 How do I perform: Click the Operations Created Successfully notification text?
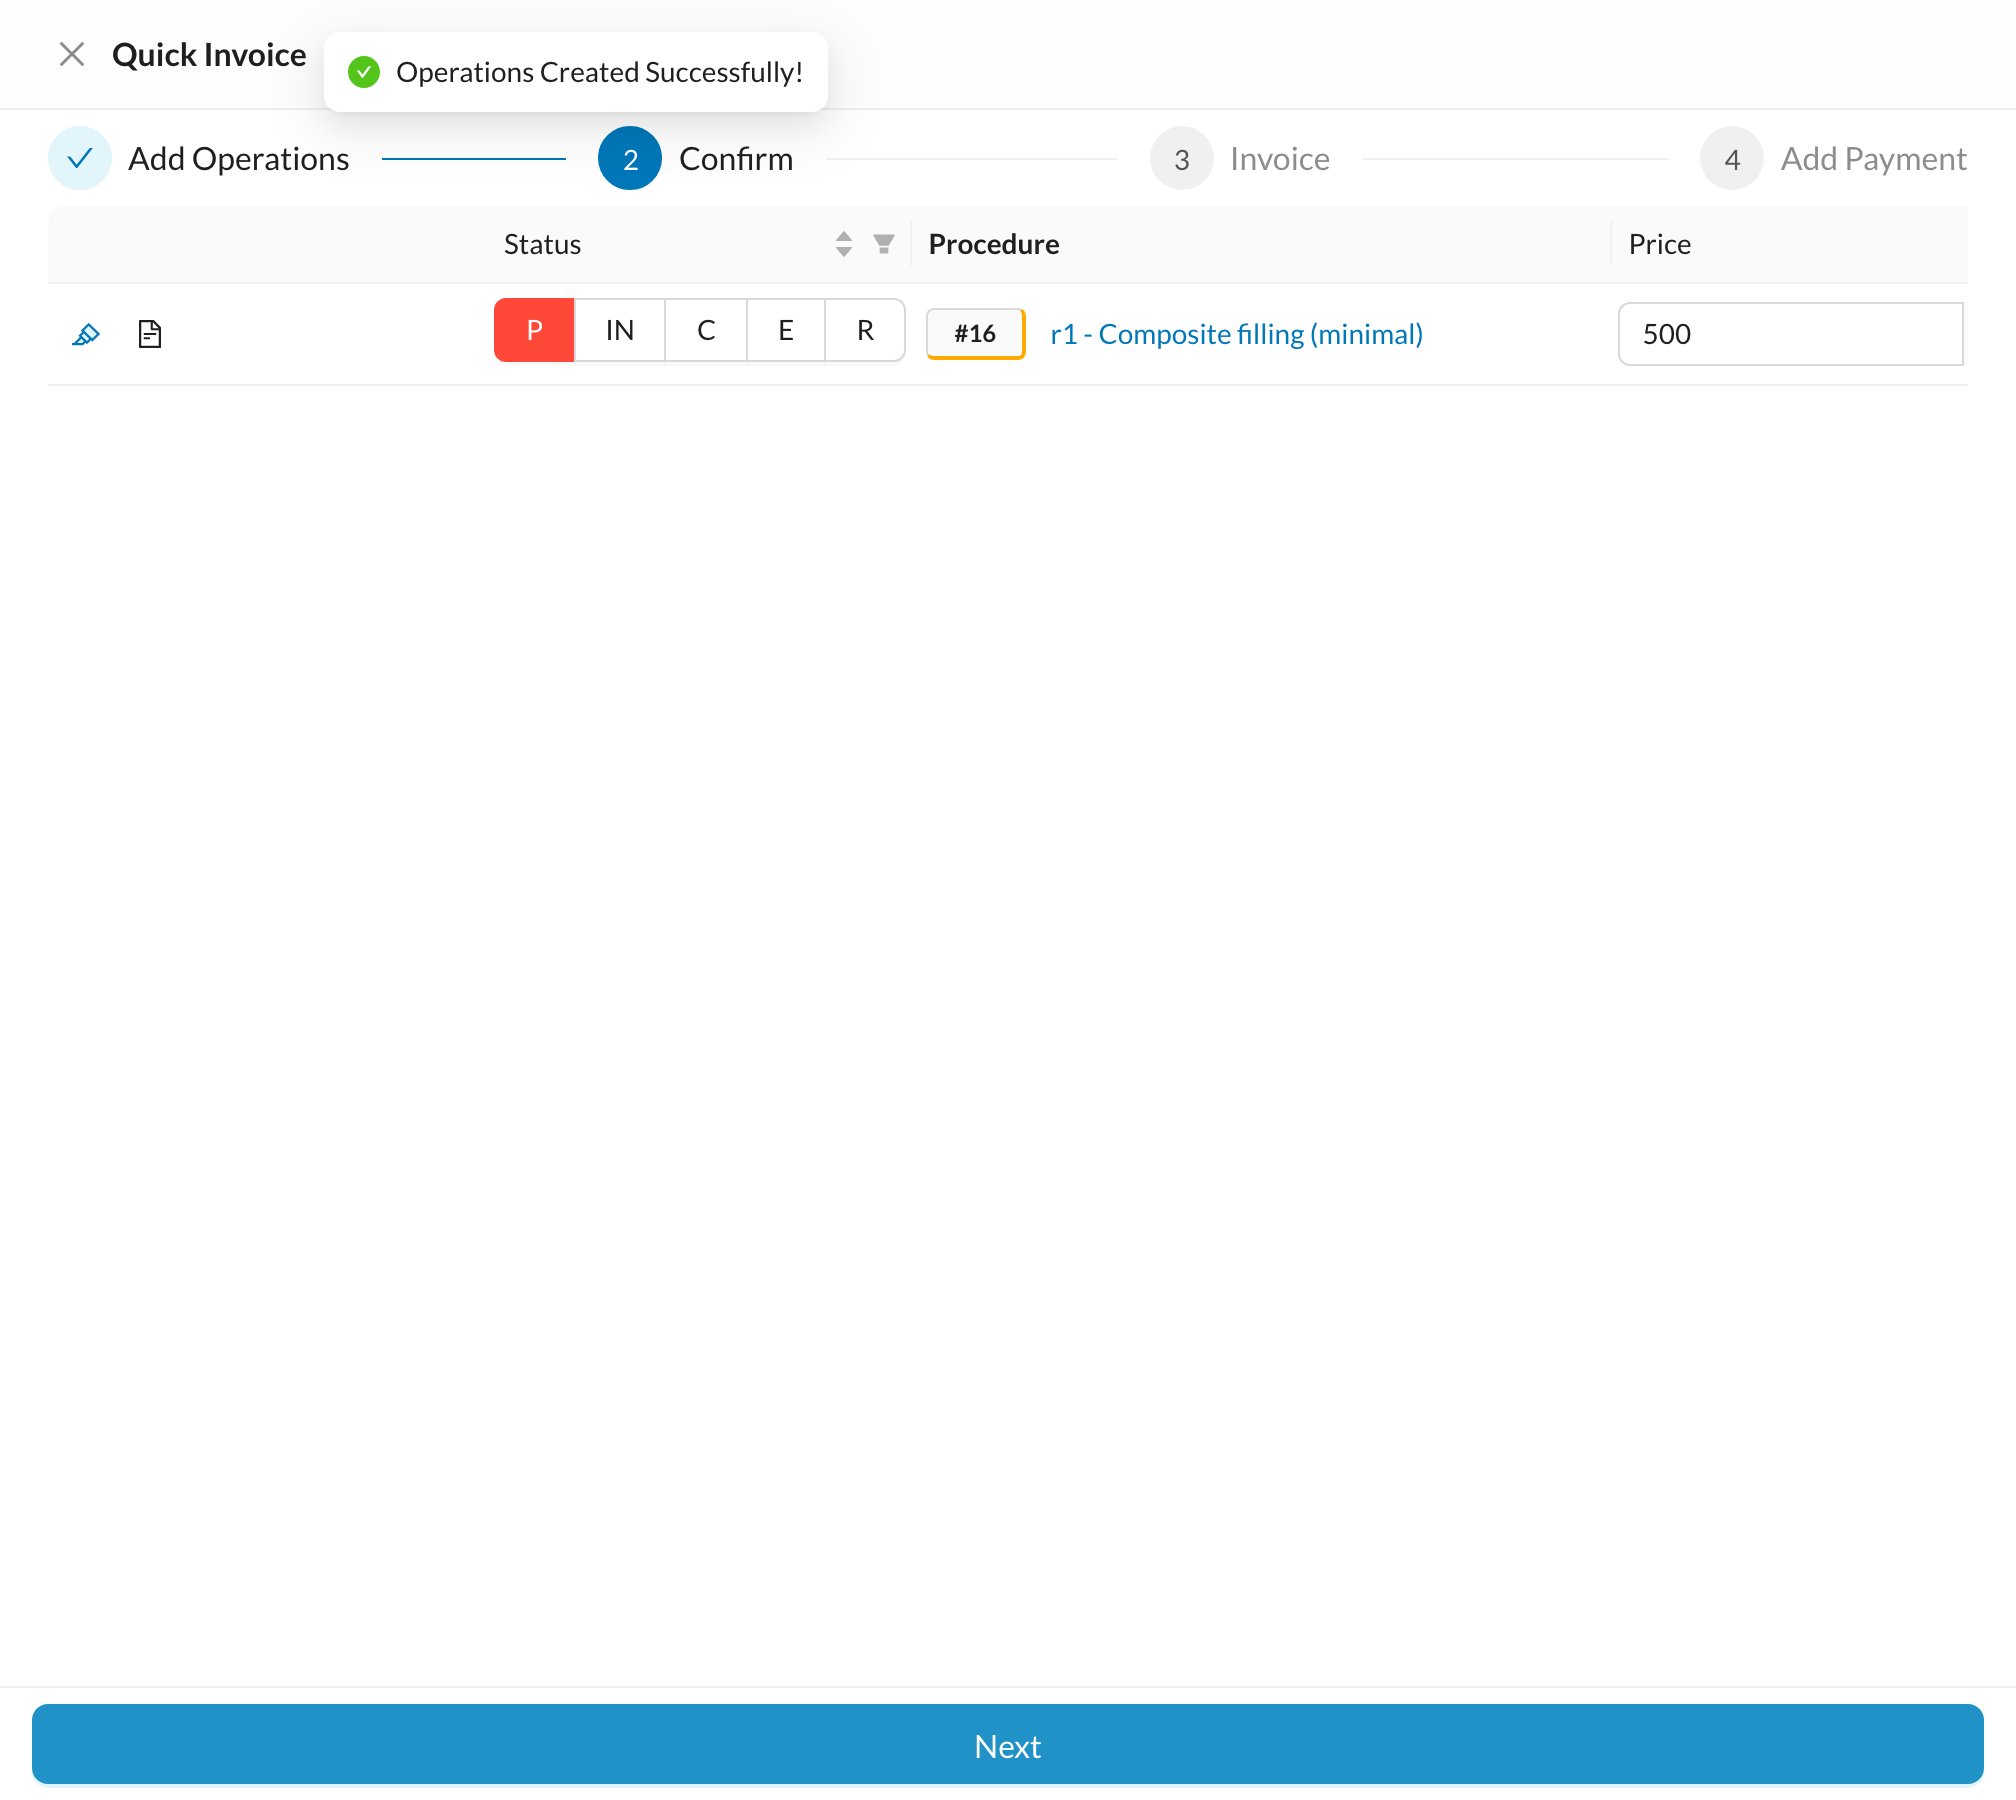[600, 72]
